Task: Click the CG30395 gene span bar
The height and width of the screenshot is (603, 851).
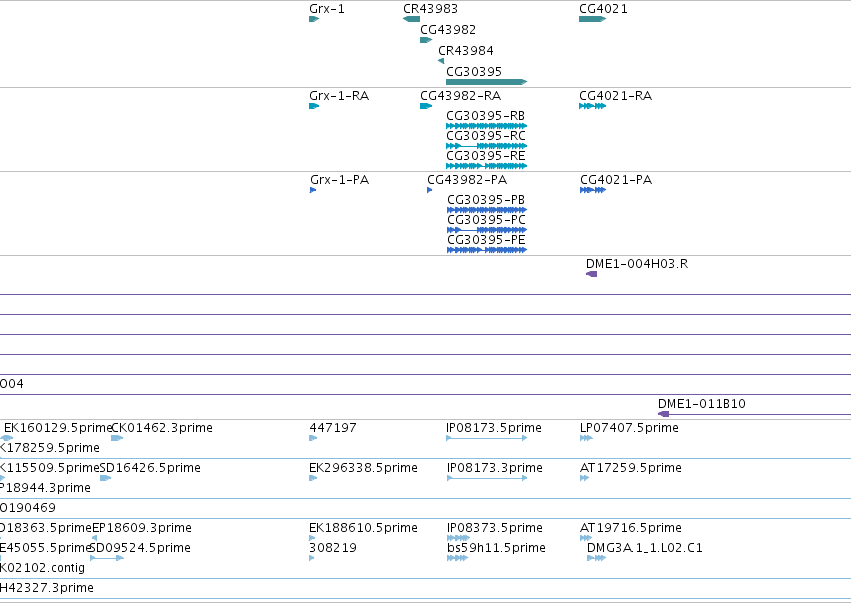Action: click(486, 82)
